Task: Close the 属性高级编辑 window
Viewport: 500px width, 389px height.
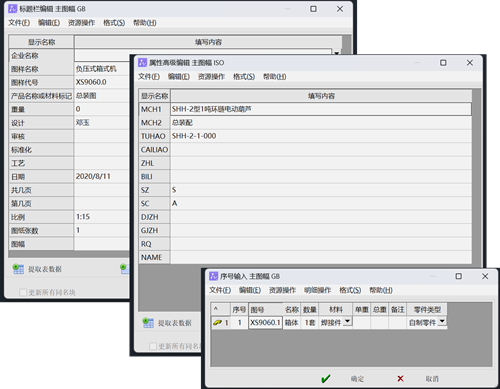Action: [x=470, y=62]
